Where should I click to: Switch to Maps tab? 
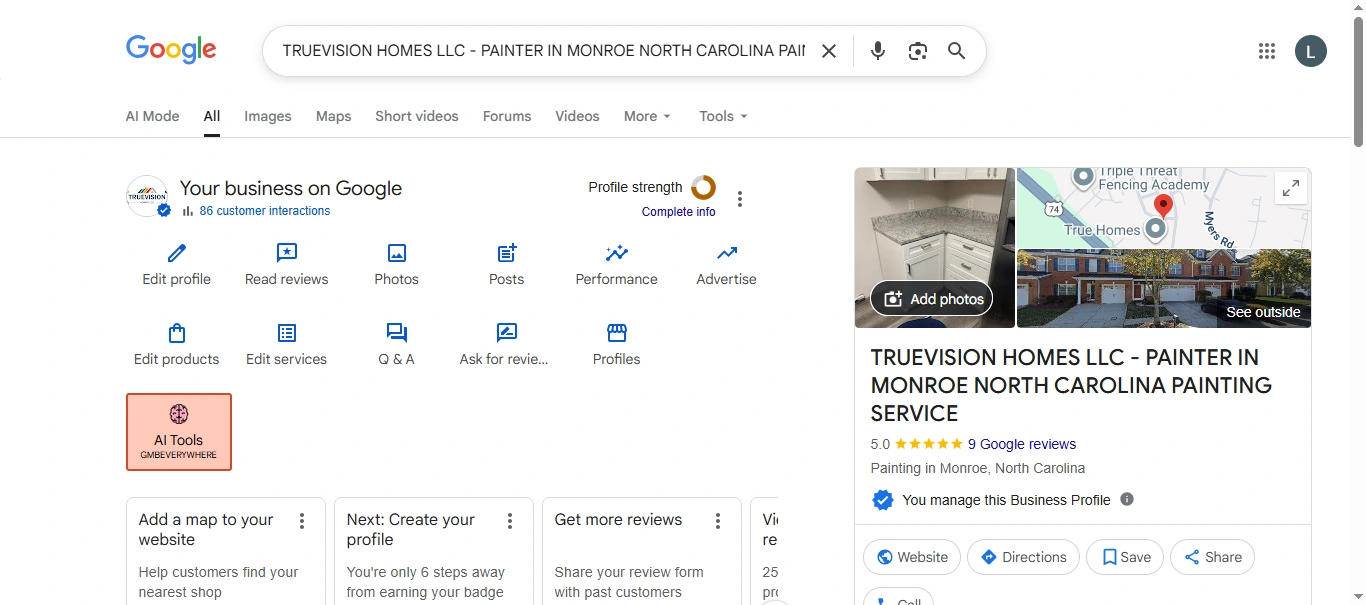click(334, 116)
